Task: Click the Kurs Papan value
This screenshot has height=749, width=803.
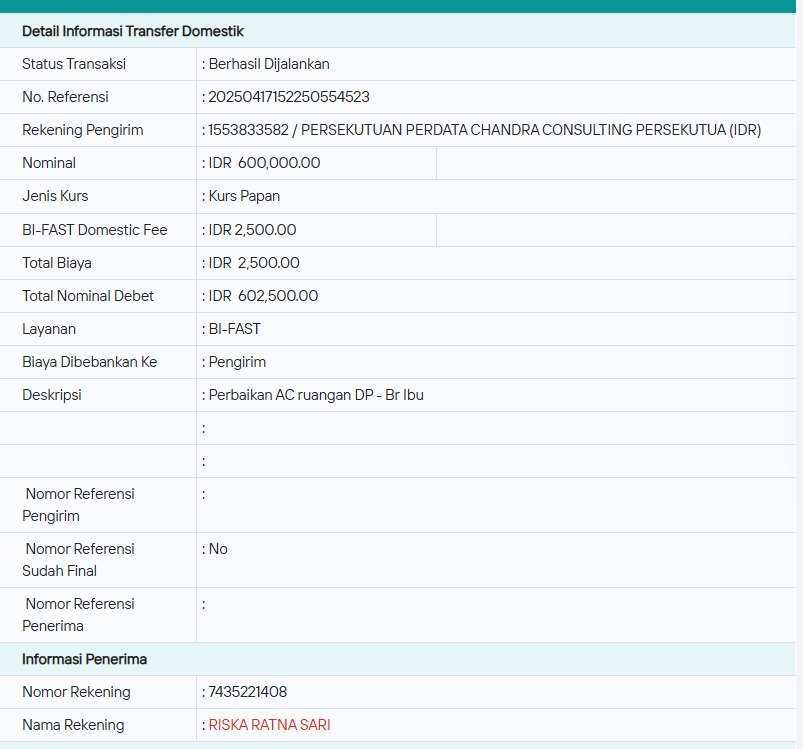Action: 244,196
